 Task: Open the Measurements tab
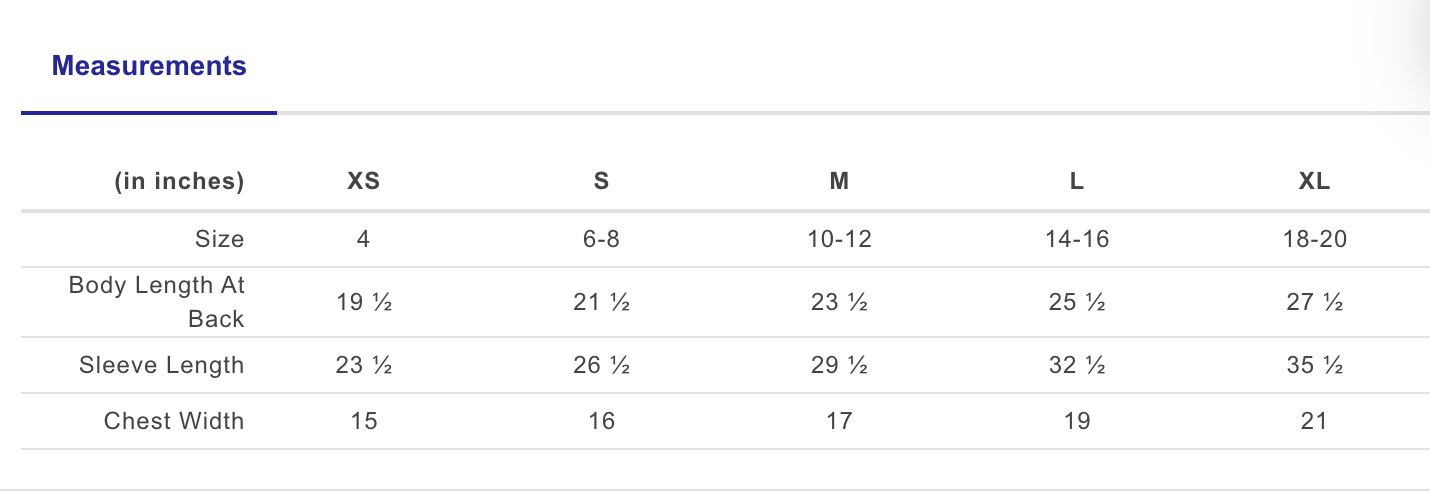149,67
